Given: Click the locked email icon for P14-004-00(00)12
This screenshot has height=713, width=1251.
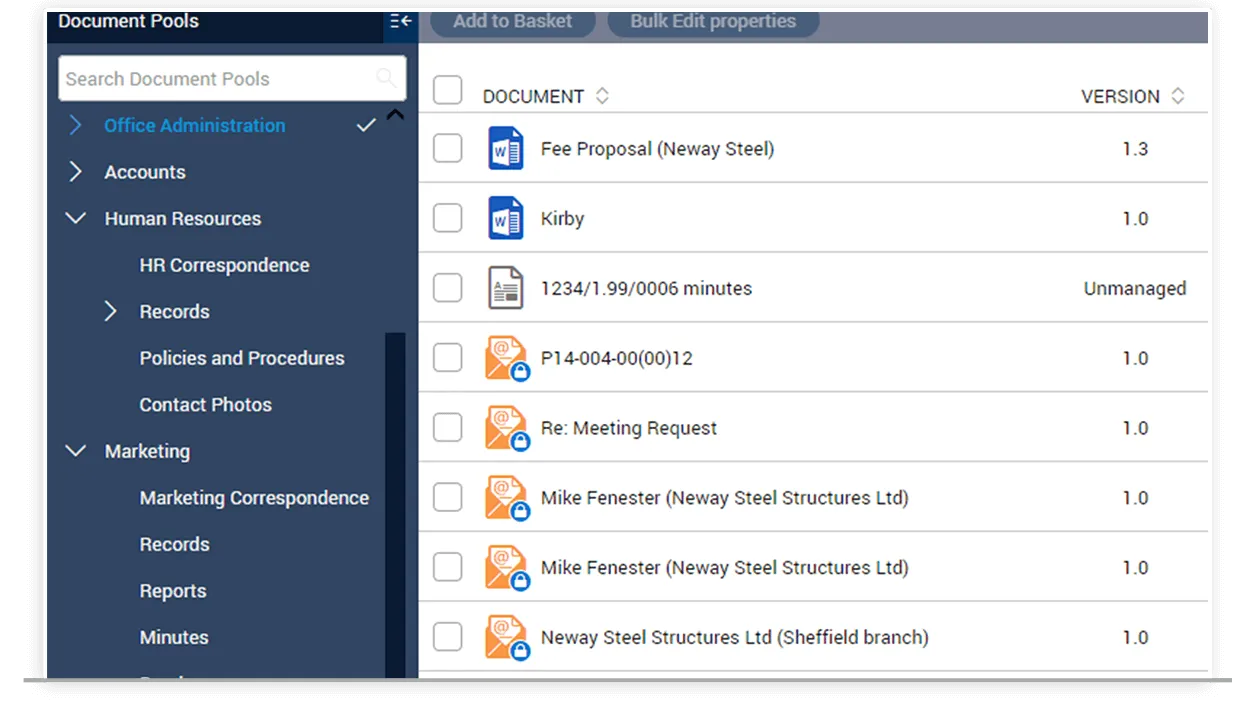Looking at the screenshot, I should click(x=507, y=359).
